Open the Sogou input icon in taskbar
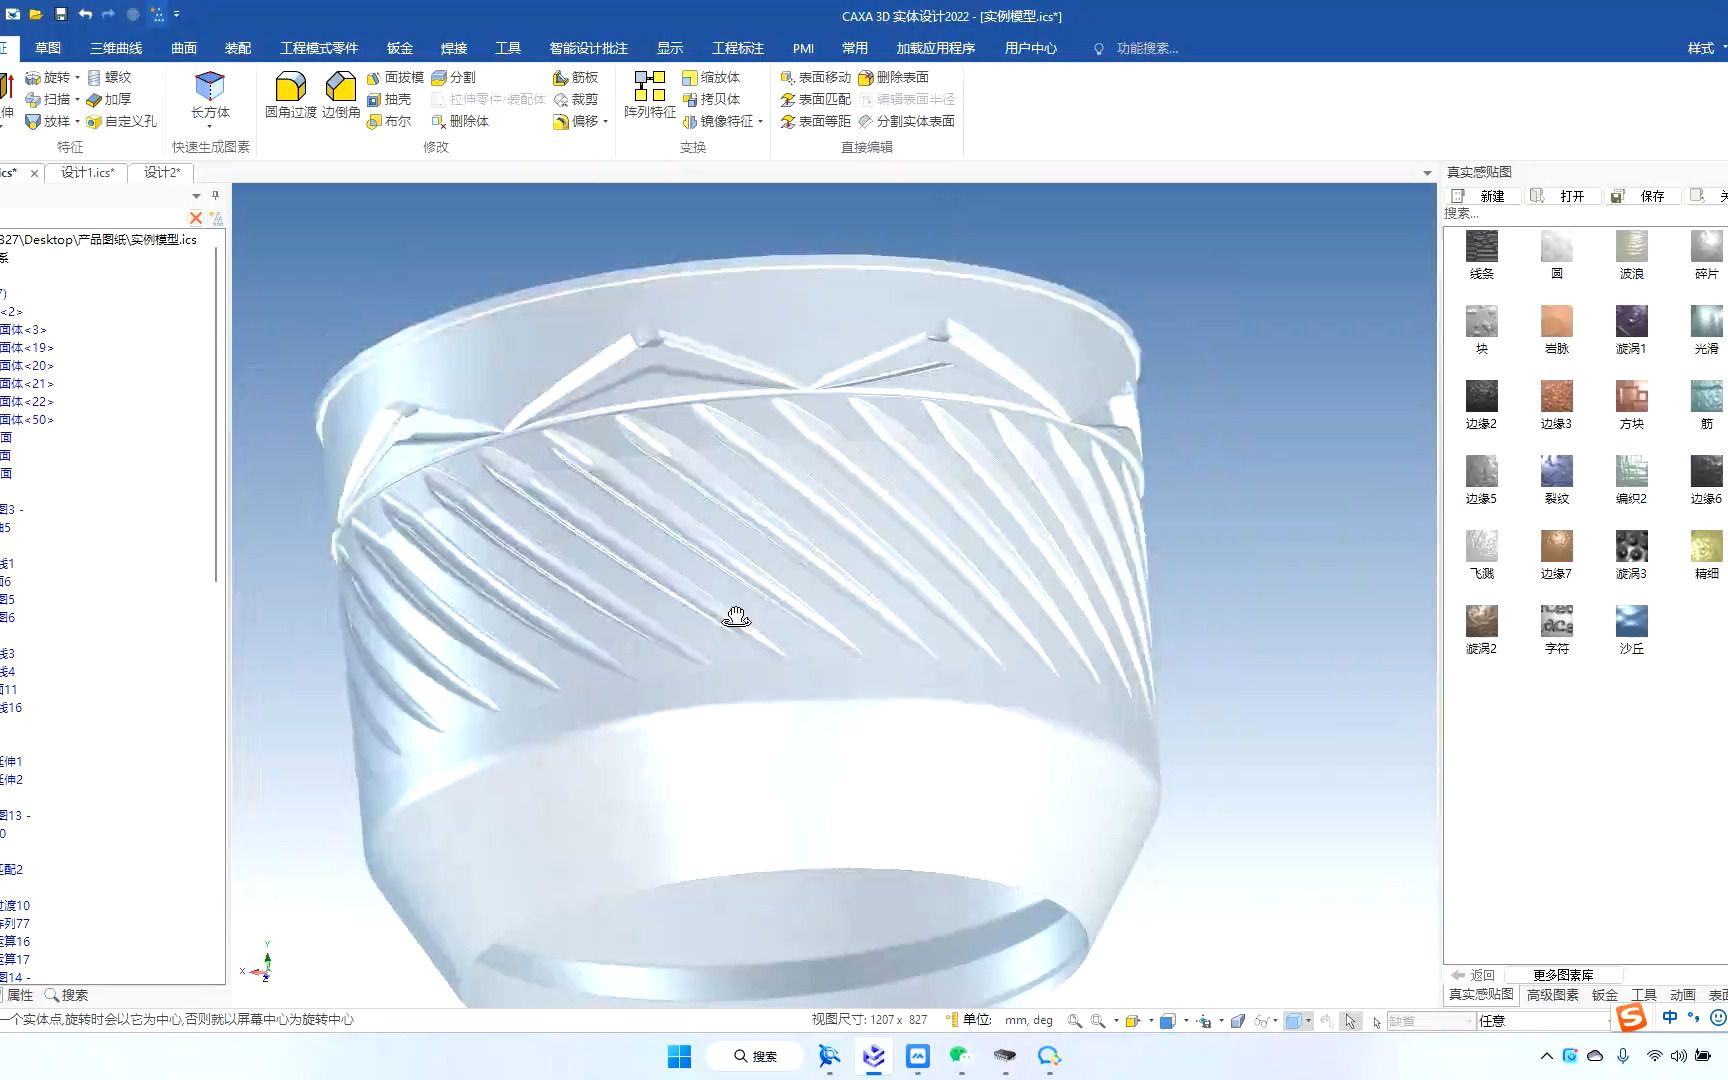This screenshot has height=1080, width=1728. [1630, 1019]
